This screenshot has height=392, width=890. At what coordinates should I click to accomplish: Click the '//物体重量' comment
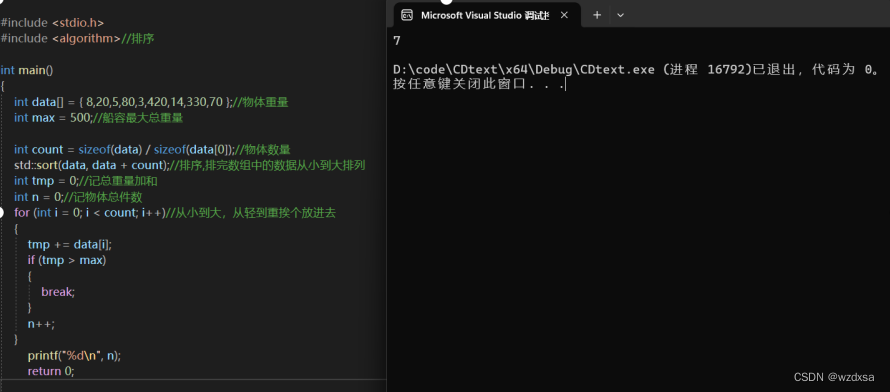(x=261, y=102)
